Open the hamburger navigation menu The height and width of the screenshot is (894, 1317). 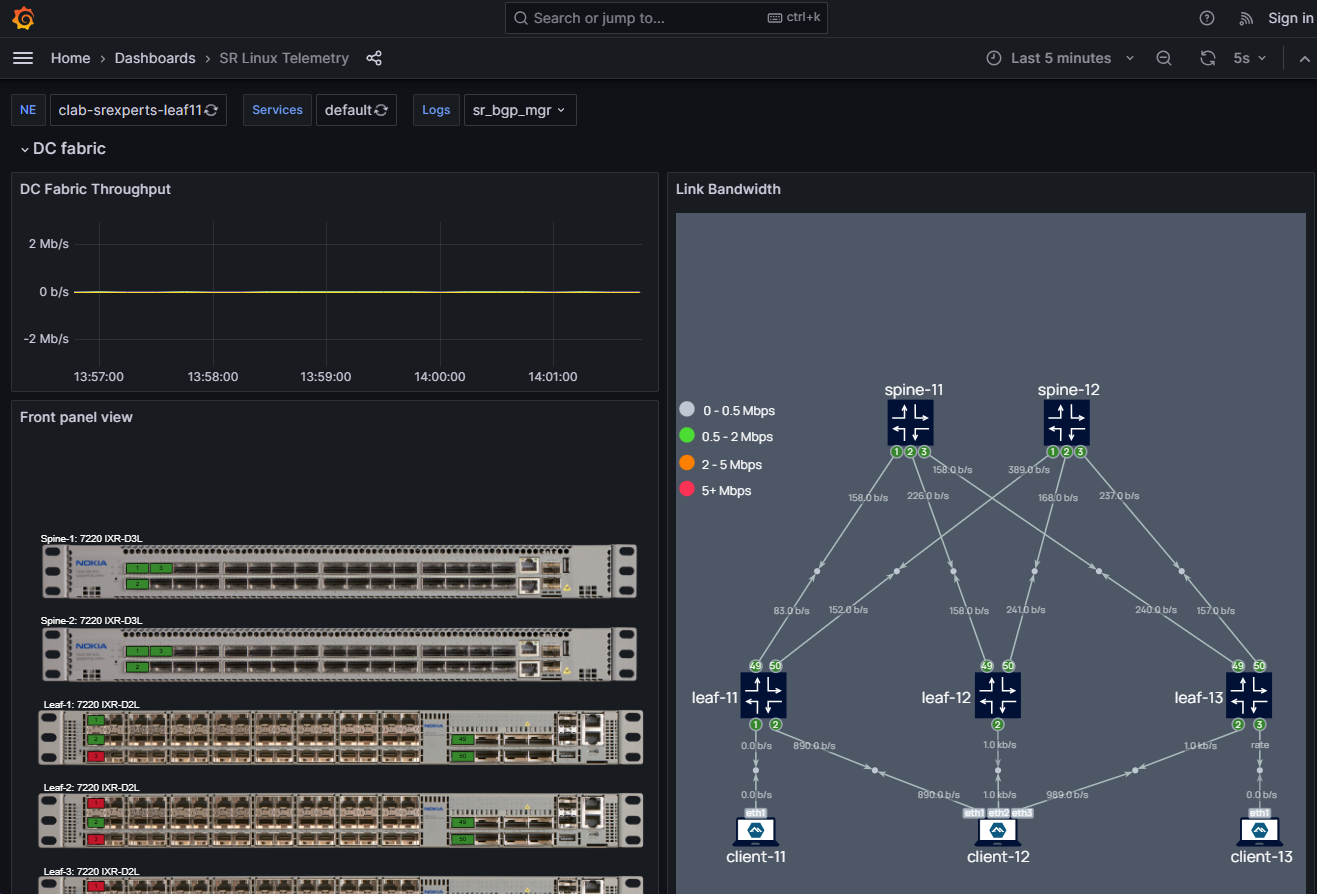pyautogui.click(x=23, y=58)
